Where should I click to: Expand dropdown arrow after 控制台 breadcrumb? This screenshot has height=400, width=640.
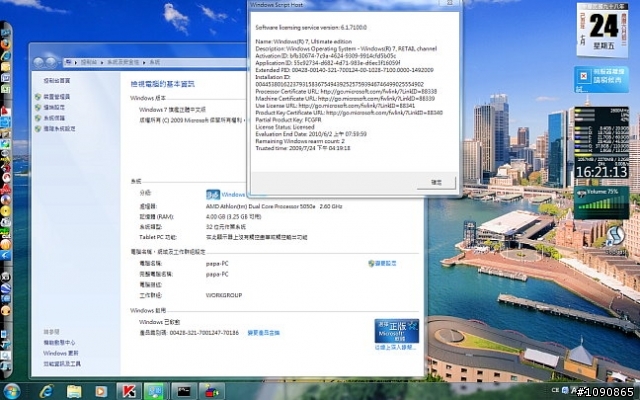coord(102,62)
